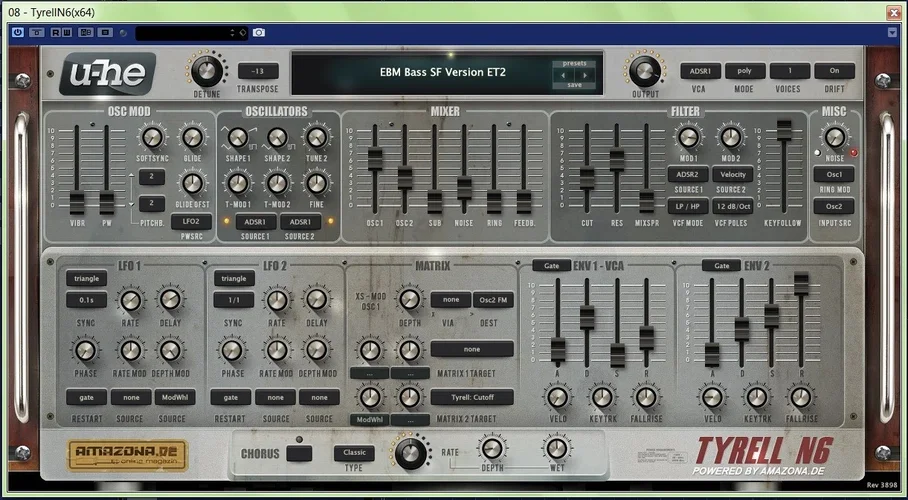Click the previous preset arrow
Screen dimensions: 908x500
pyautogui.click(x=561, y=74)
